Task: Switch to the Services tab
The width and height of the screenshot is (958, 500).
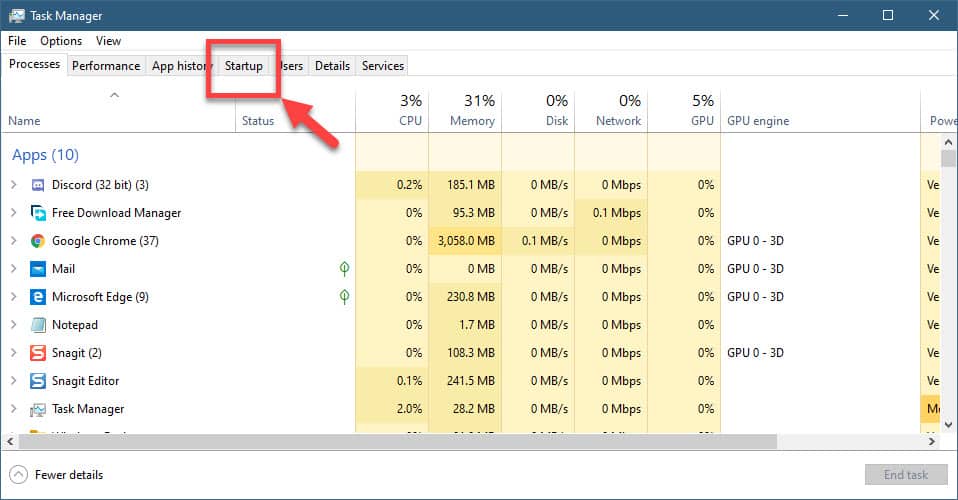Action: [382, 65]
